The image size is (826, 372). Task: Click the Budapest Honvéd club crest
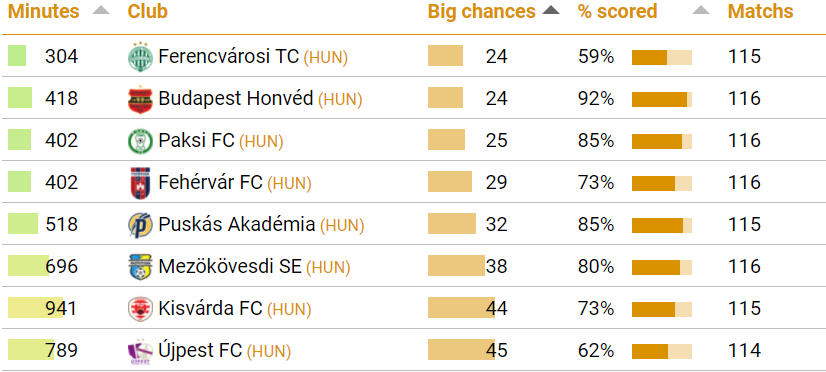140,99
